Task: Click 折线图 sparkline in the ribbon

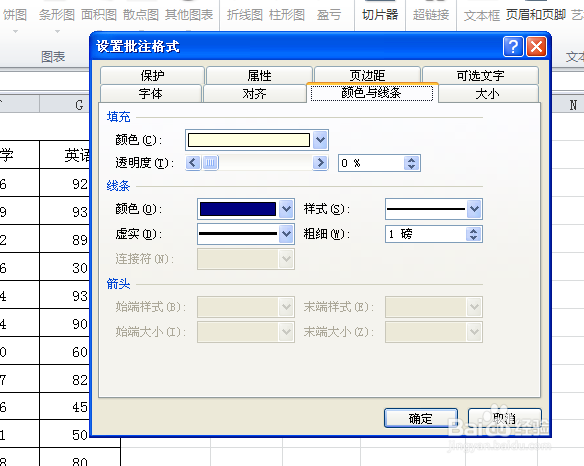Action: 245,15
